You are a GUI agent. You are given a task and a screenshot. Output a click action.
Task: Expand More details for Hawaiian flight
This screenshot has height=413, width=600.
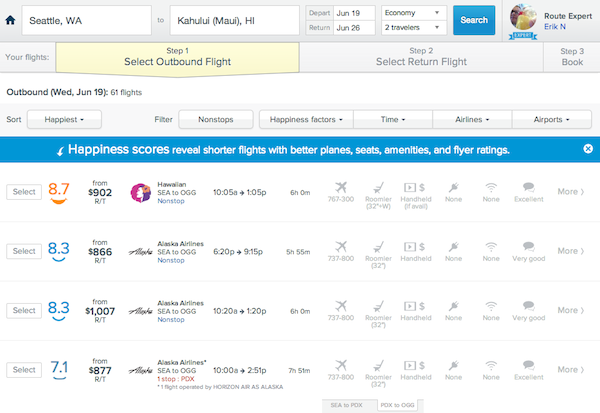tap(571, 192)
